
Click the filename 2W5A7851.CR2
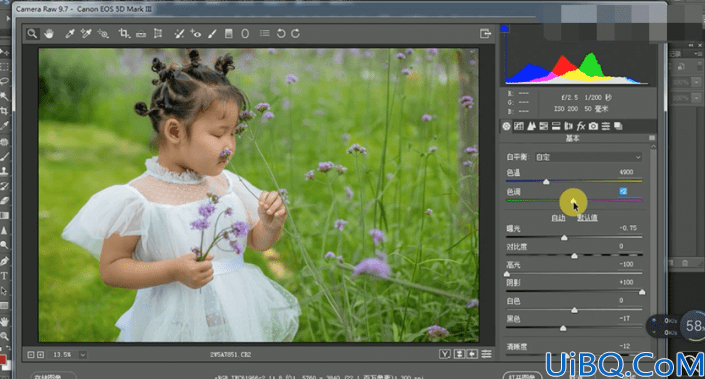(231, 355)
